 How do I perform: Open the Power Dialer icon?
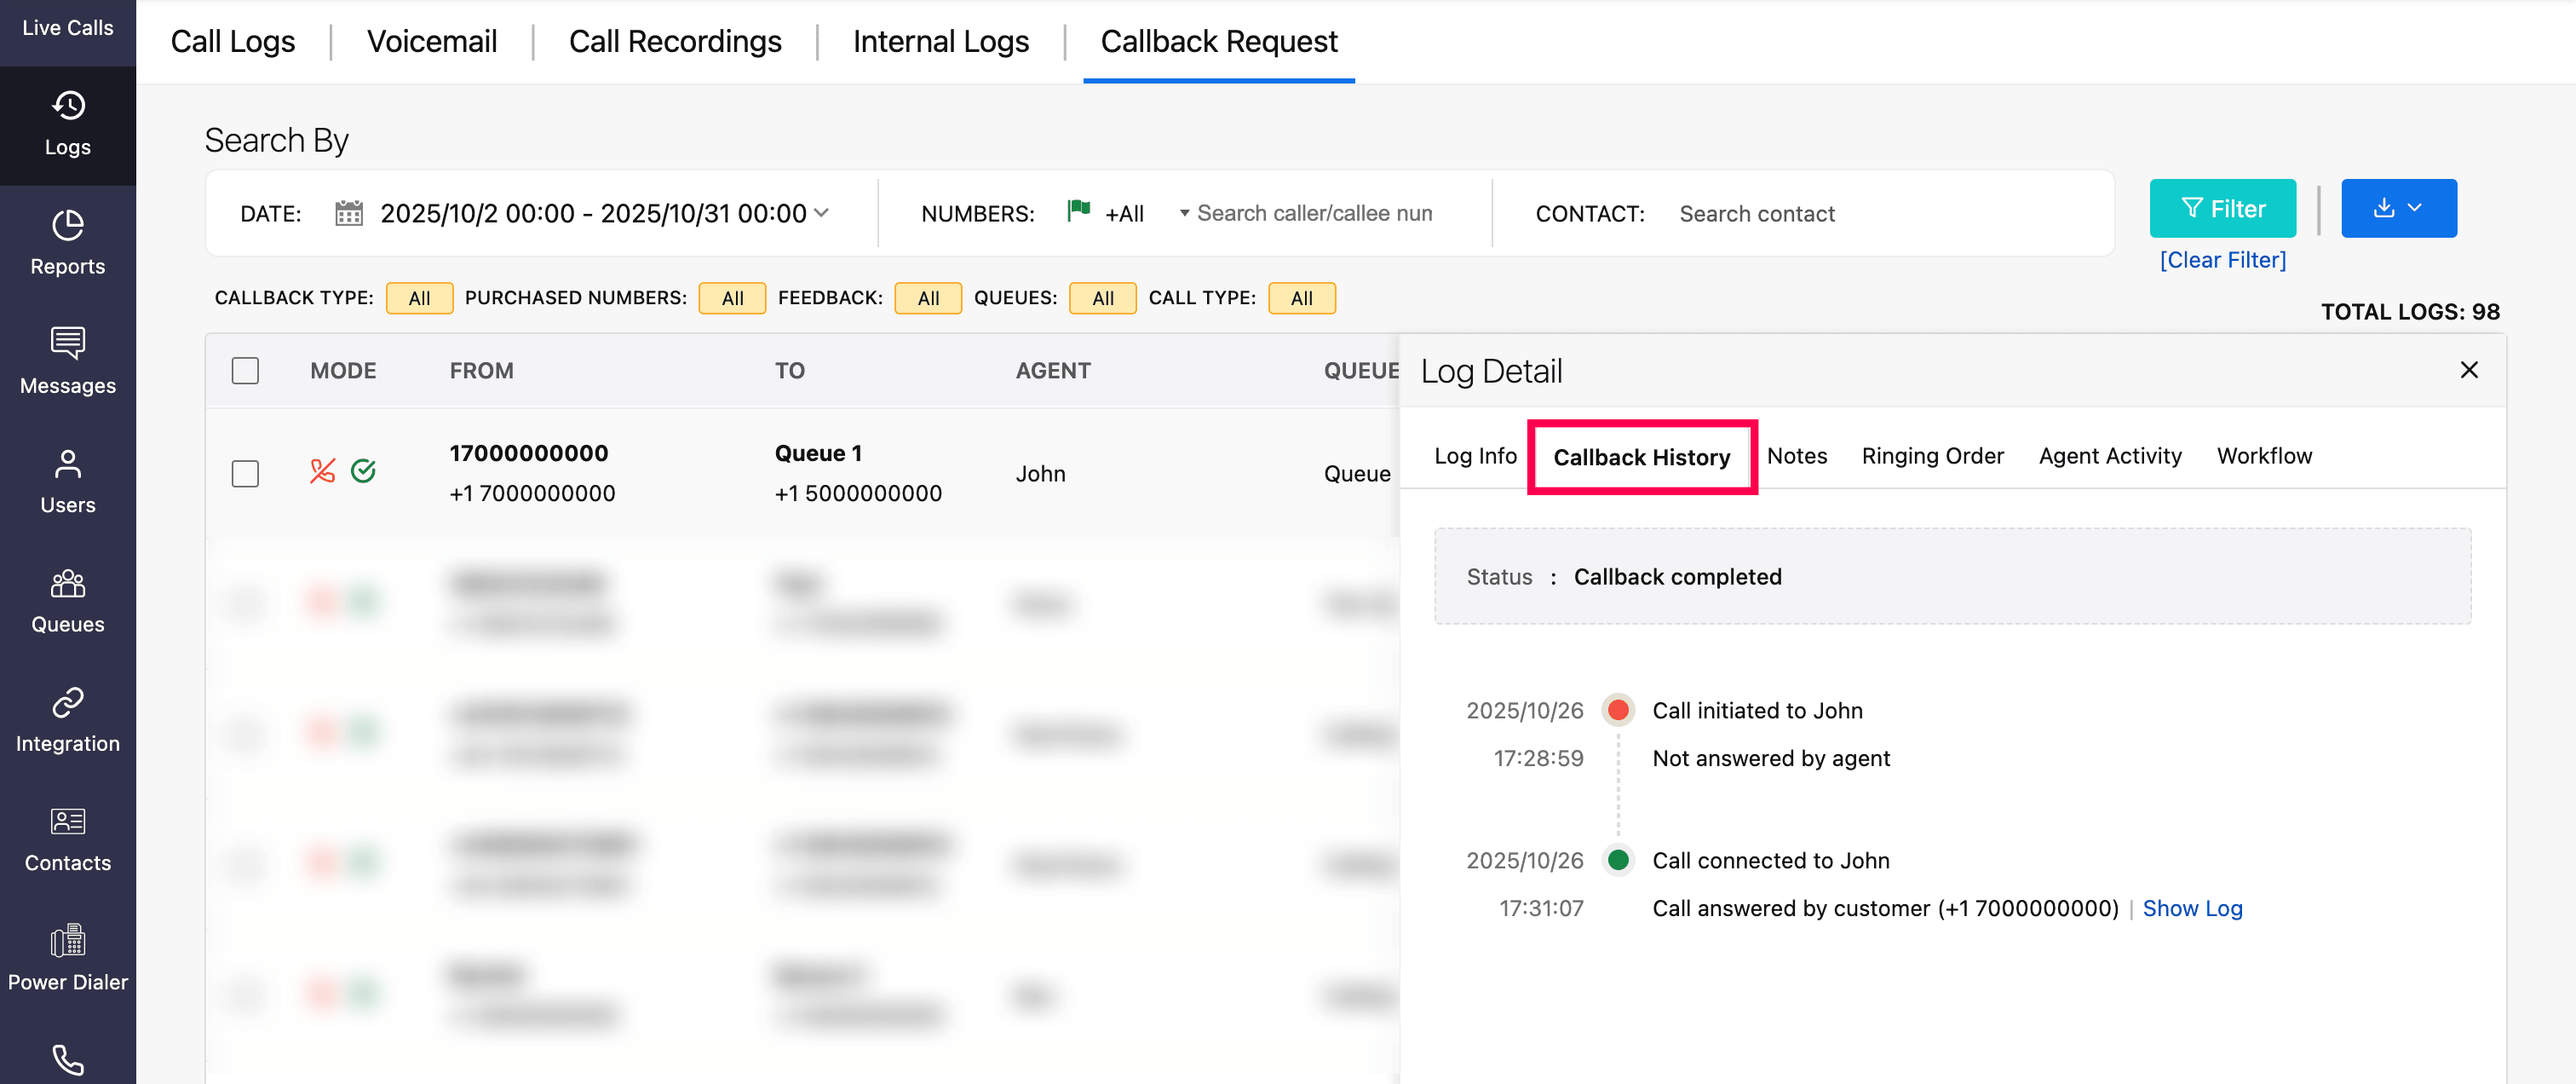coord(67,941)
